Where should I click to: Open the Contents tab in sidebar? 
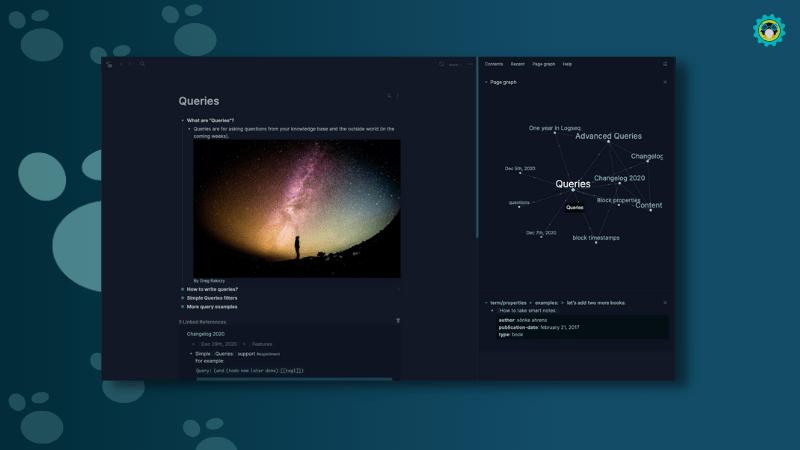tap(494, 64)
